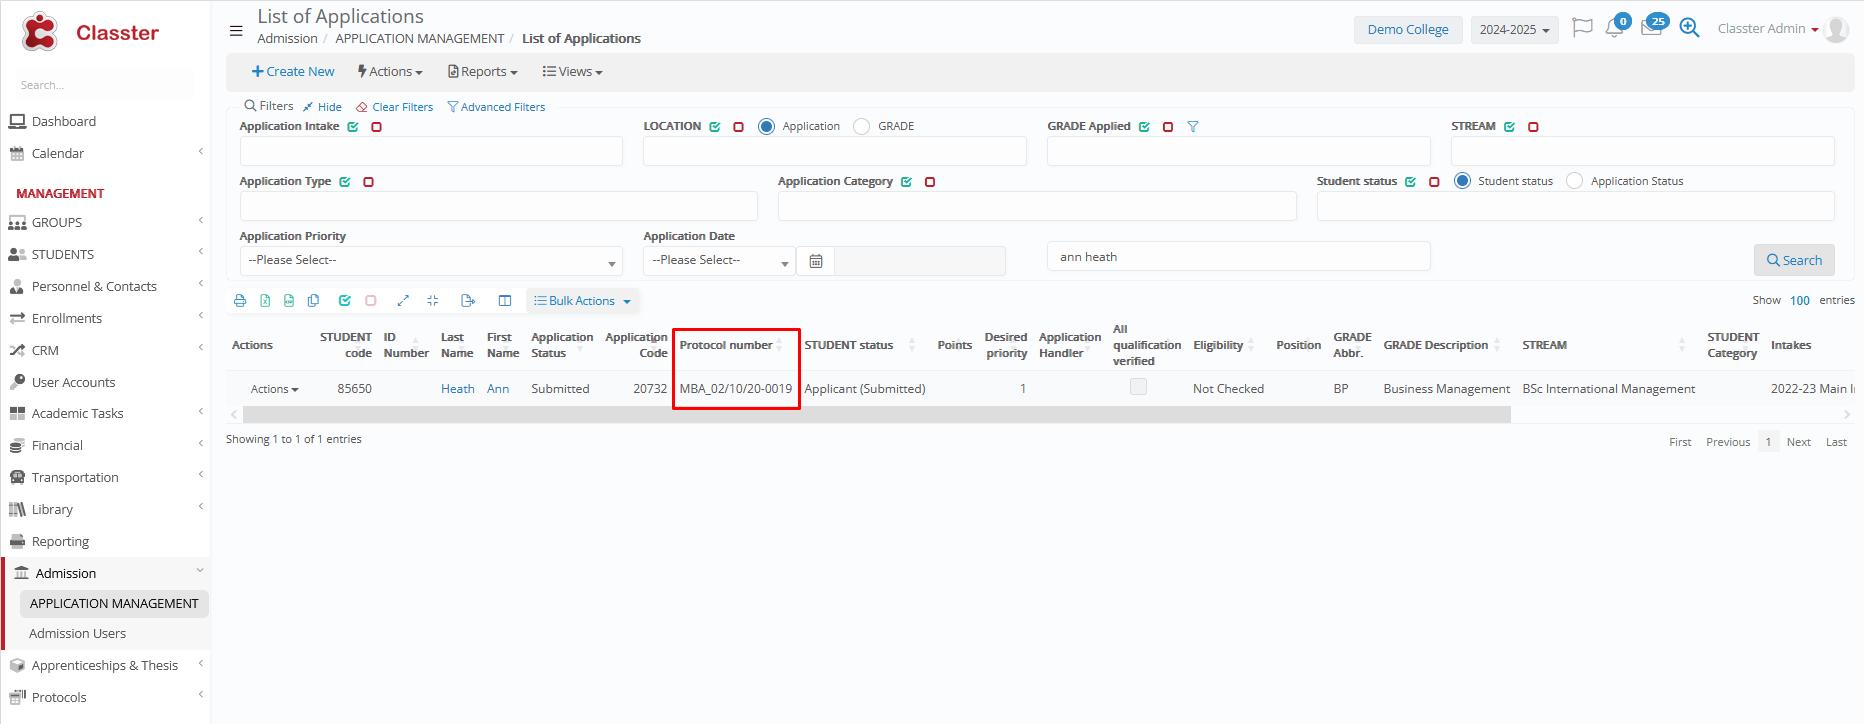Open the 2024-2025 academic year dropdown

coord(1514,30)
